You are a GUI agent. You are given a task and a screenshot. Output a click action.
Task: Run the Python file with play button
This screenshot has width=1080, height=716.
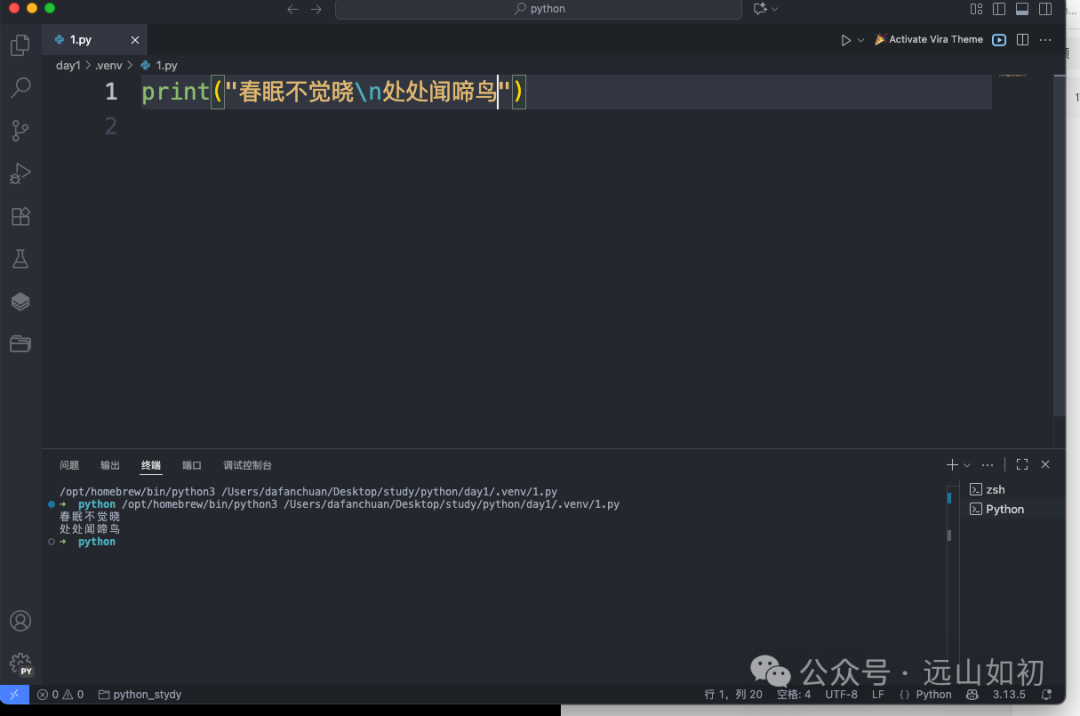846,40
